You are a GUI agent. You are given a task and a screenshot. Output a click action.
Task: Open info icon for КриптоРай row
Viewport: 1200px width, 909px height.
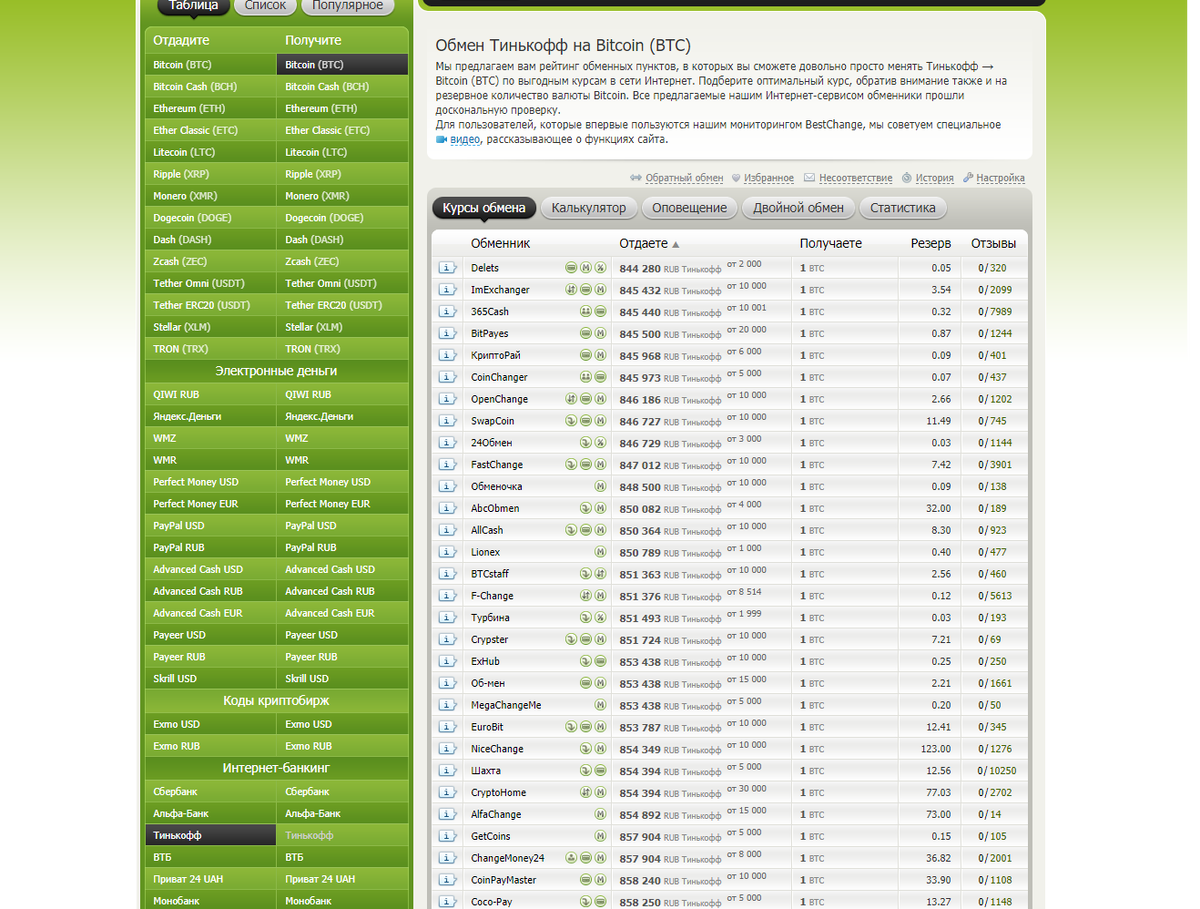coord(448,356)
